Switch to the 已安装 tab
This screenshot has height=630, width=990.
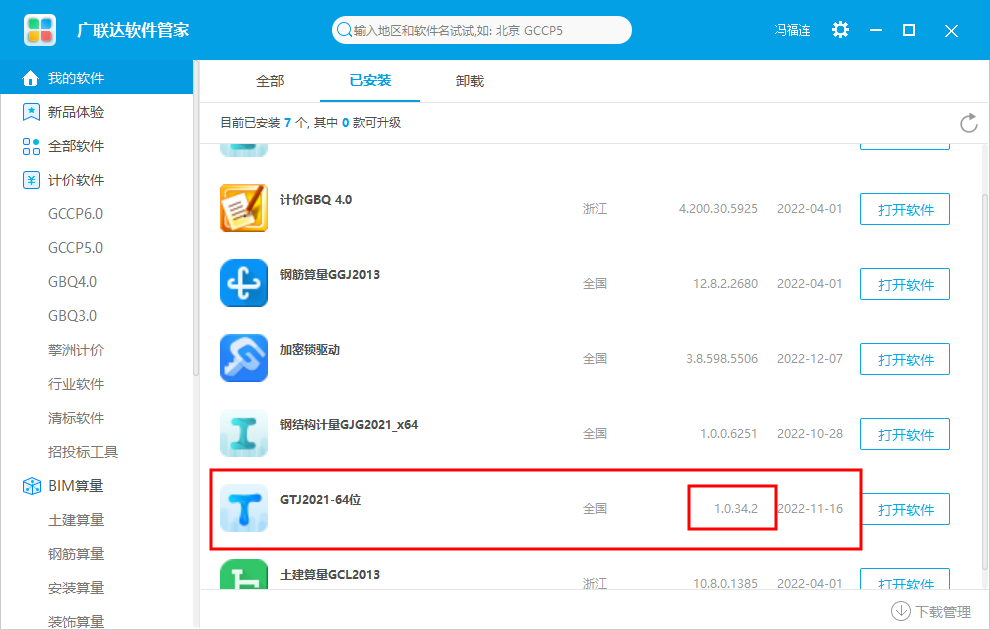point(370,80)
